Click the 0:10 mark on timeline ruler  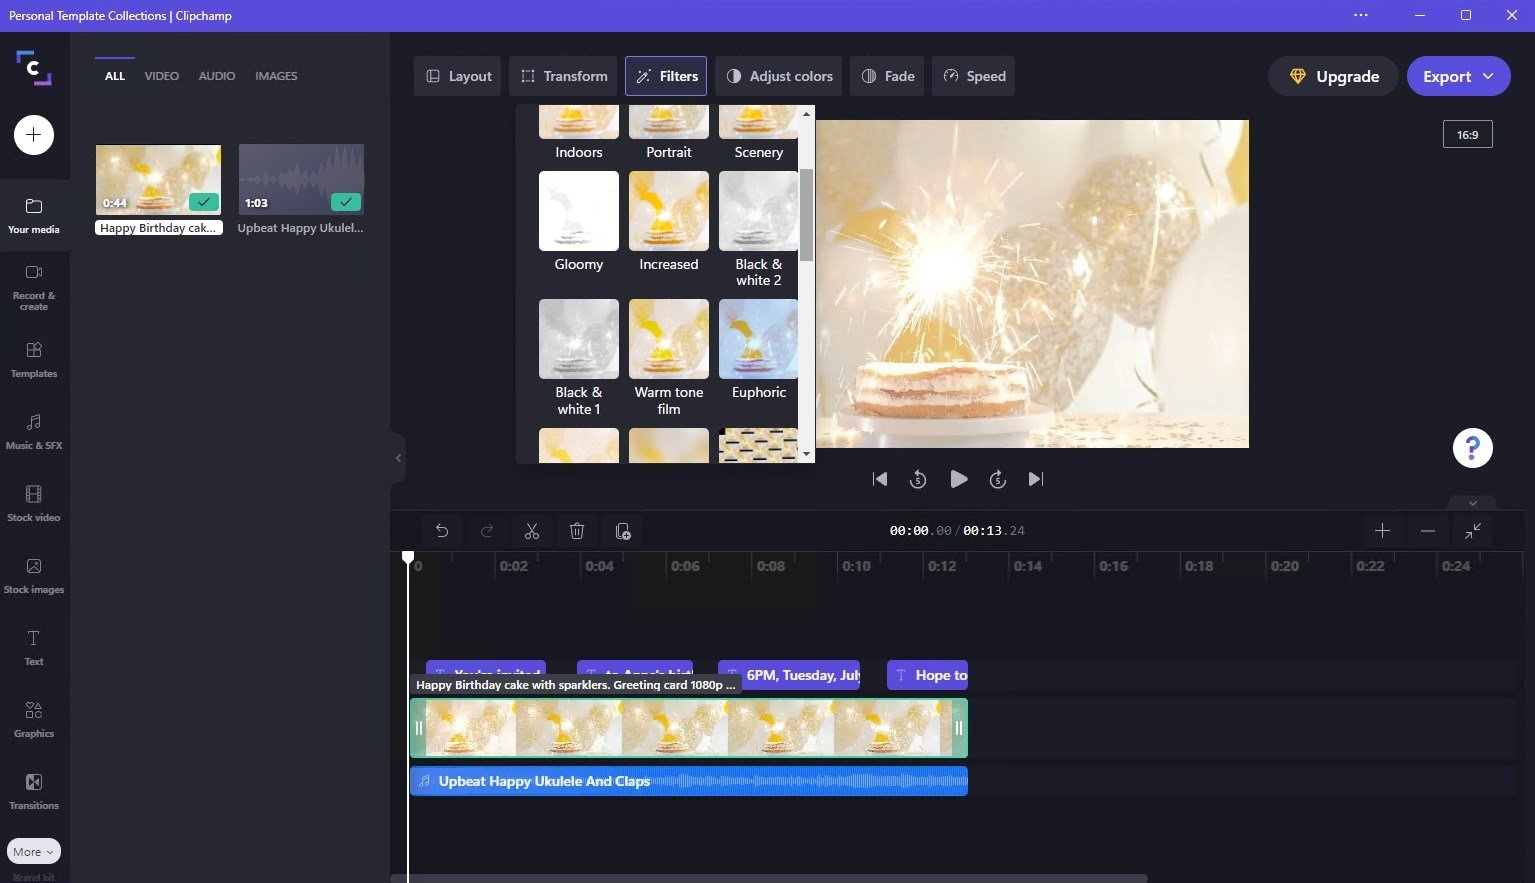click(856, 566)
